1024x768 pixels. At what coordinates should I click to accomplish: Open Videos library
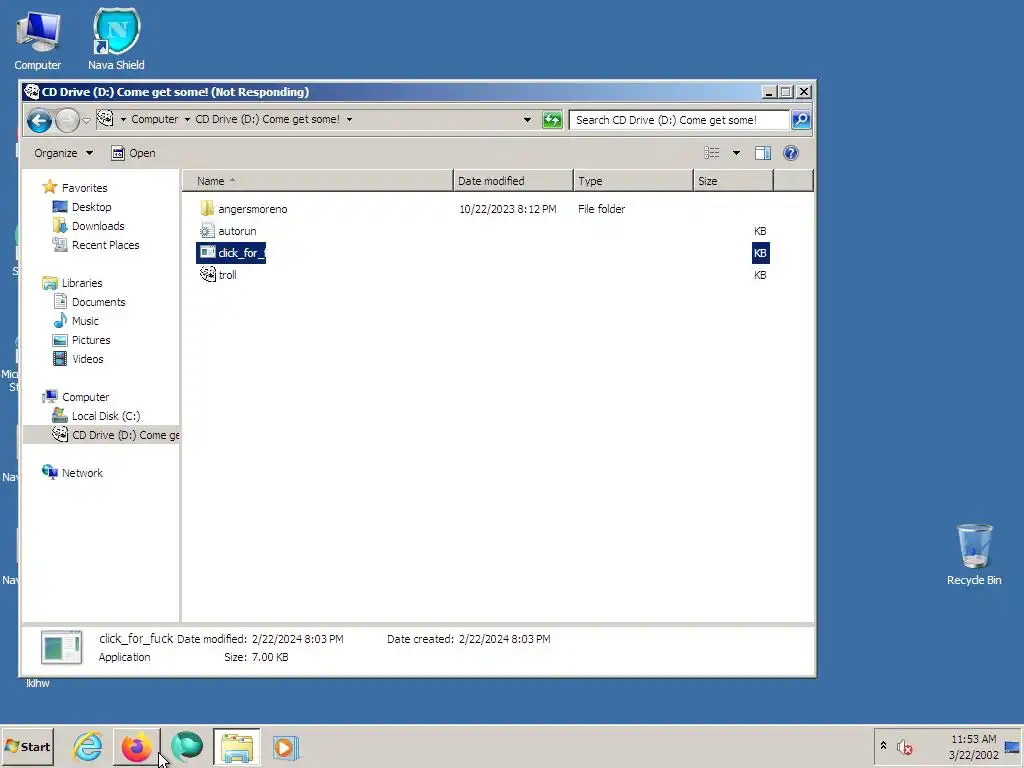pyautogui.click(x=78, y=359)
